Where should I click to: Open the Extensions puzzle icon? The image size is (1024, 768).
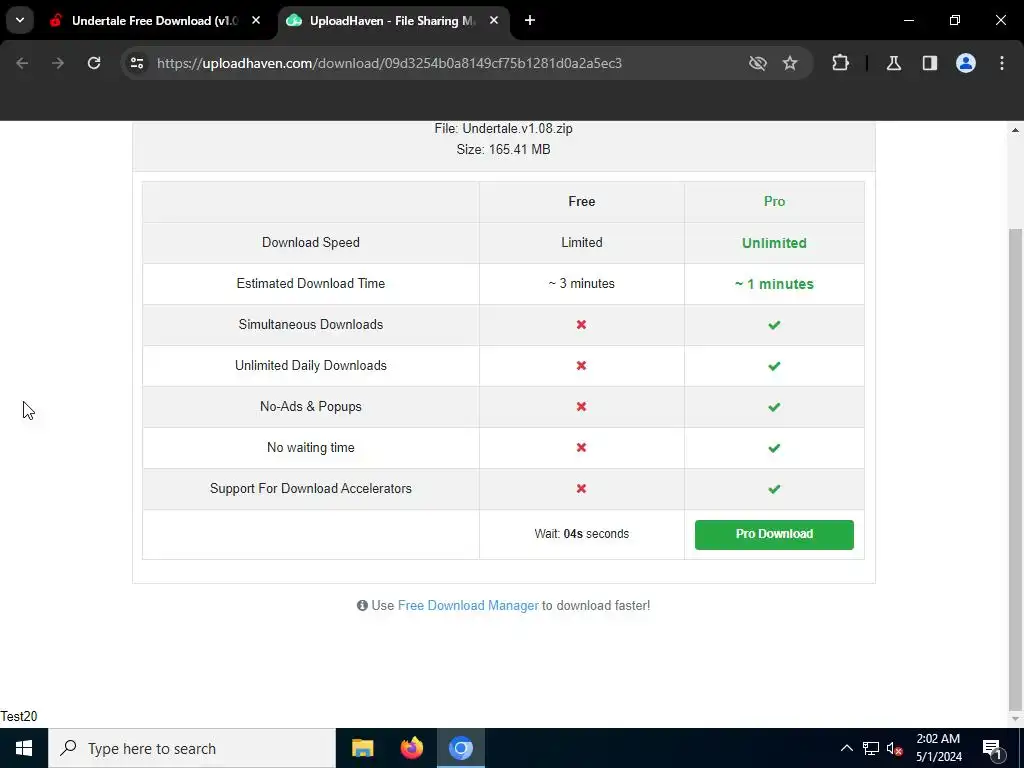pos(840,63)
